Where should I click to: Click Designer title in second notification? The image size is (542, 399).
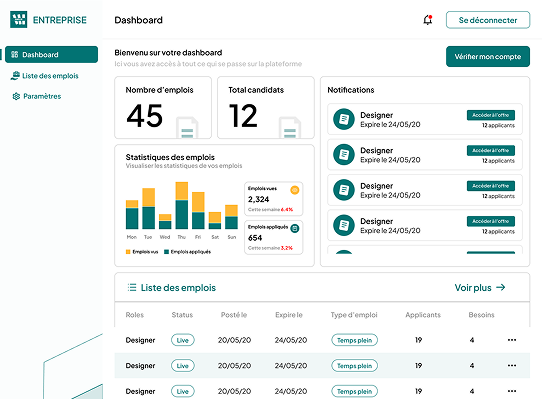[376, 150]
